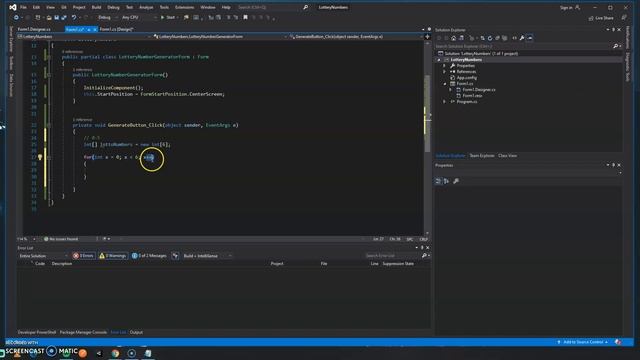640x360 pixels.
Task: Click the Description column header
Action: tap(62, 264)
